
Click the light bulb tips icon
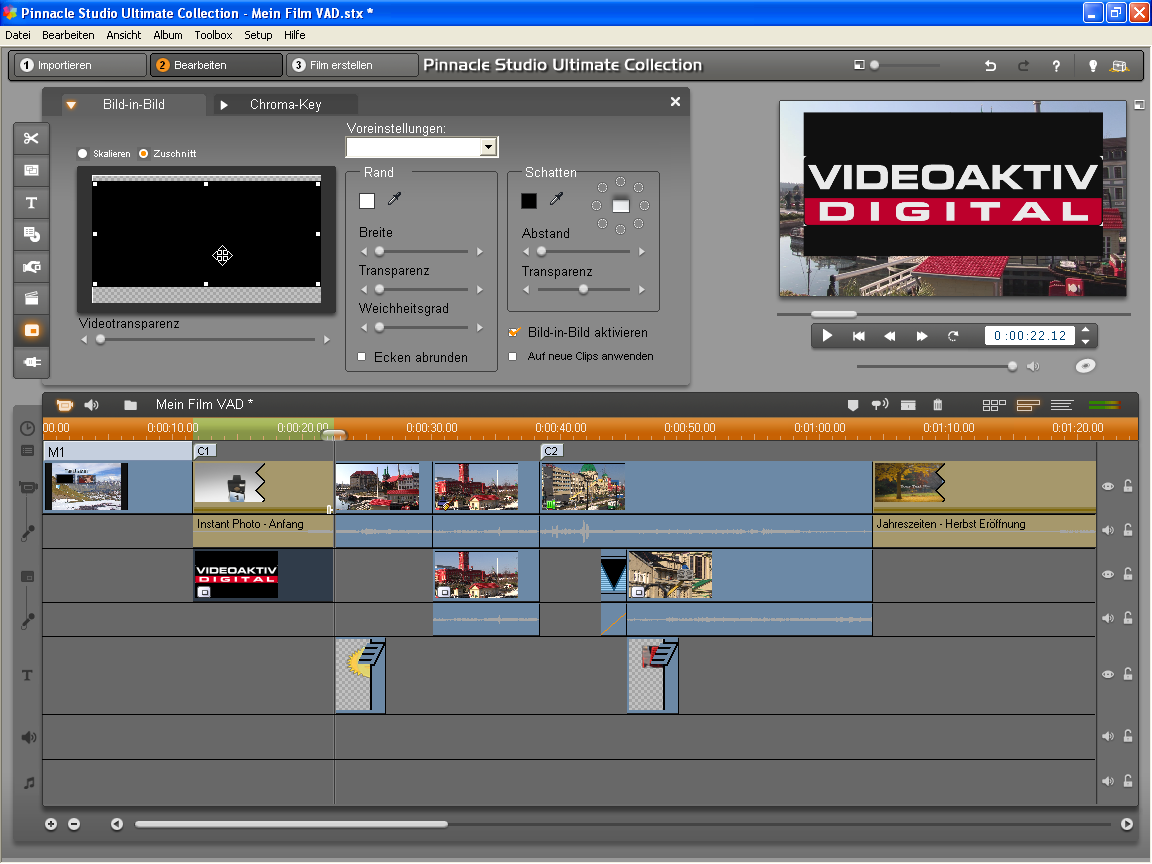pyautogui.click(x=1092, y=66)
